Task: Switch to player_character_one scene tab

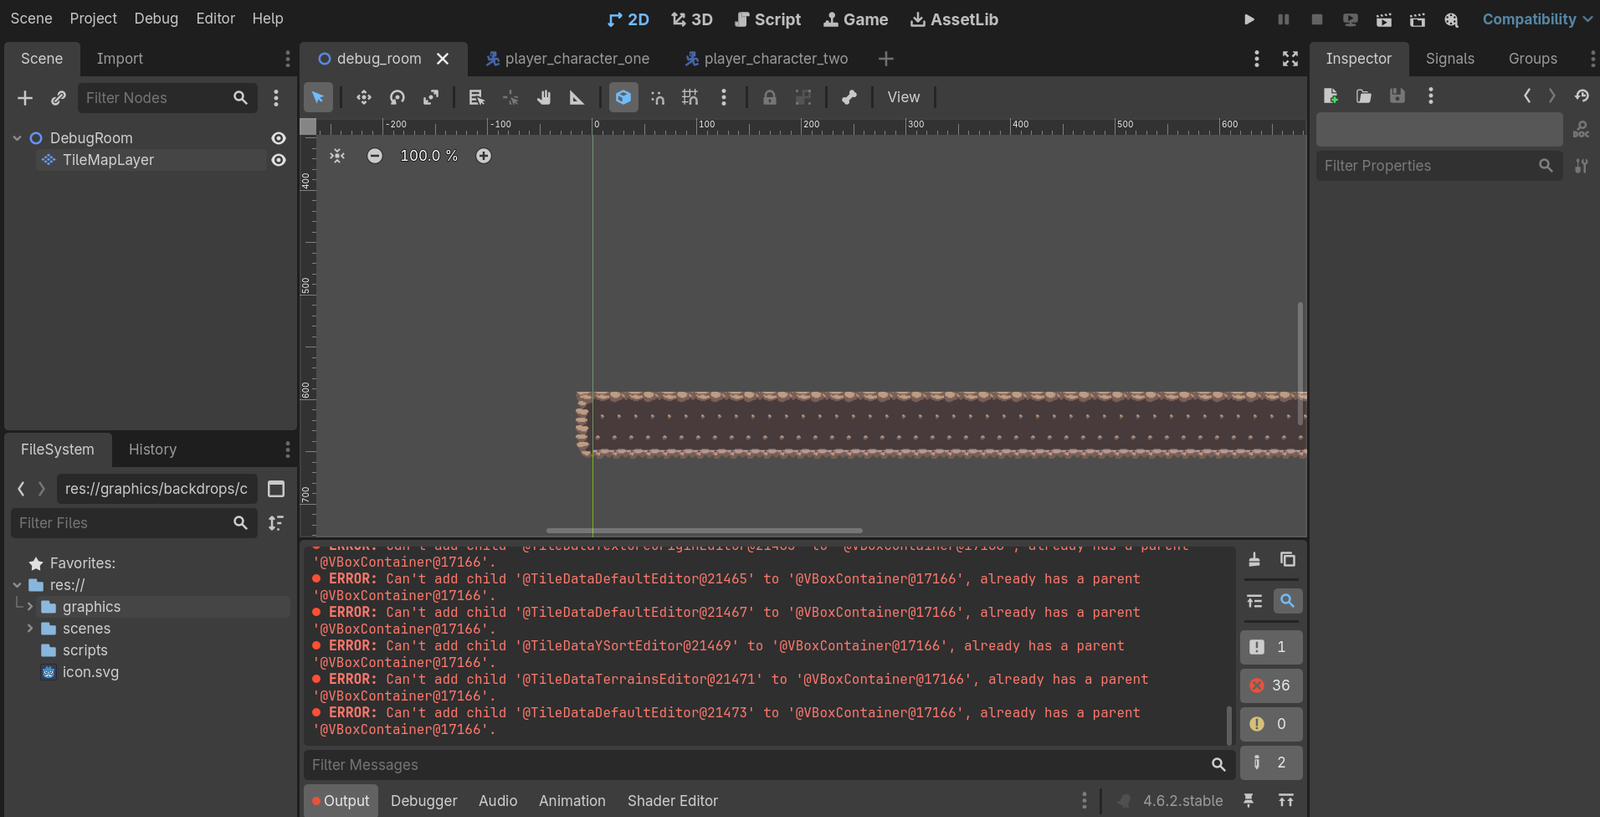Action: 567,59
